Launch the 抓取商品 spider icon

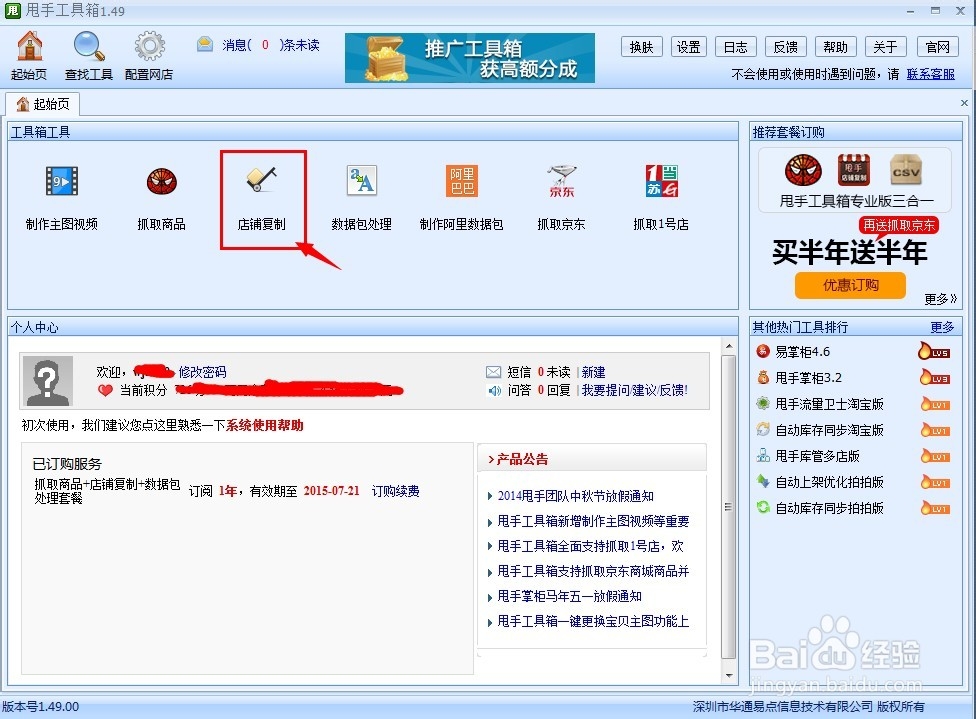(162, 181)
